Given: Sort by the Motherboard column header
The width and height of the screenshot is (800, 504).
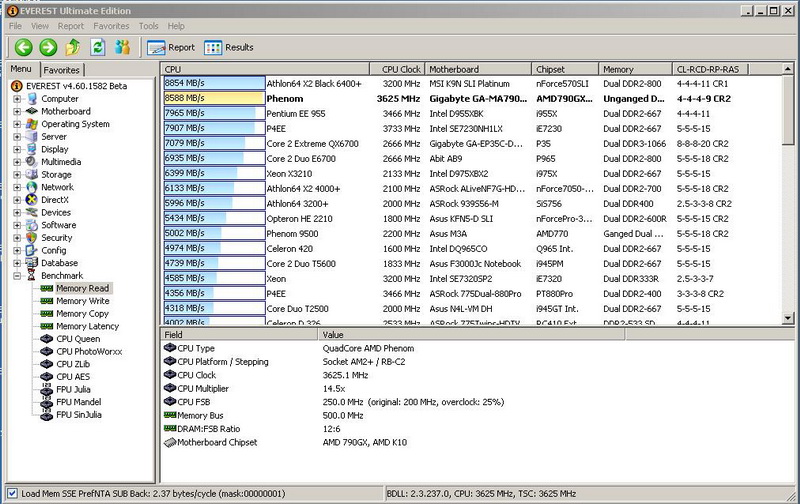Looking at the screenshot, I should pyautogui.click(x=477, y=69).
